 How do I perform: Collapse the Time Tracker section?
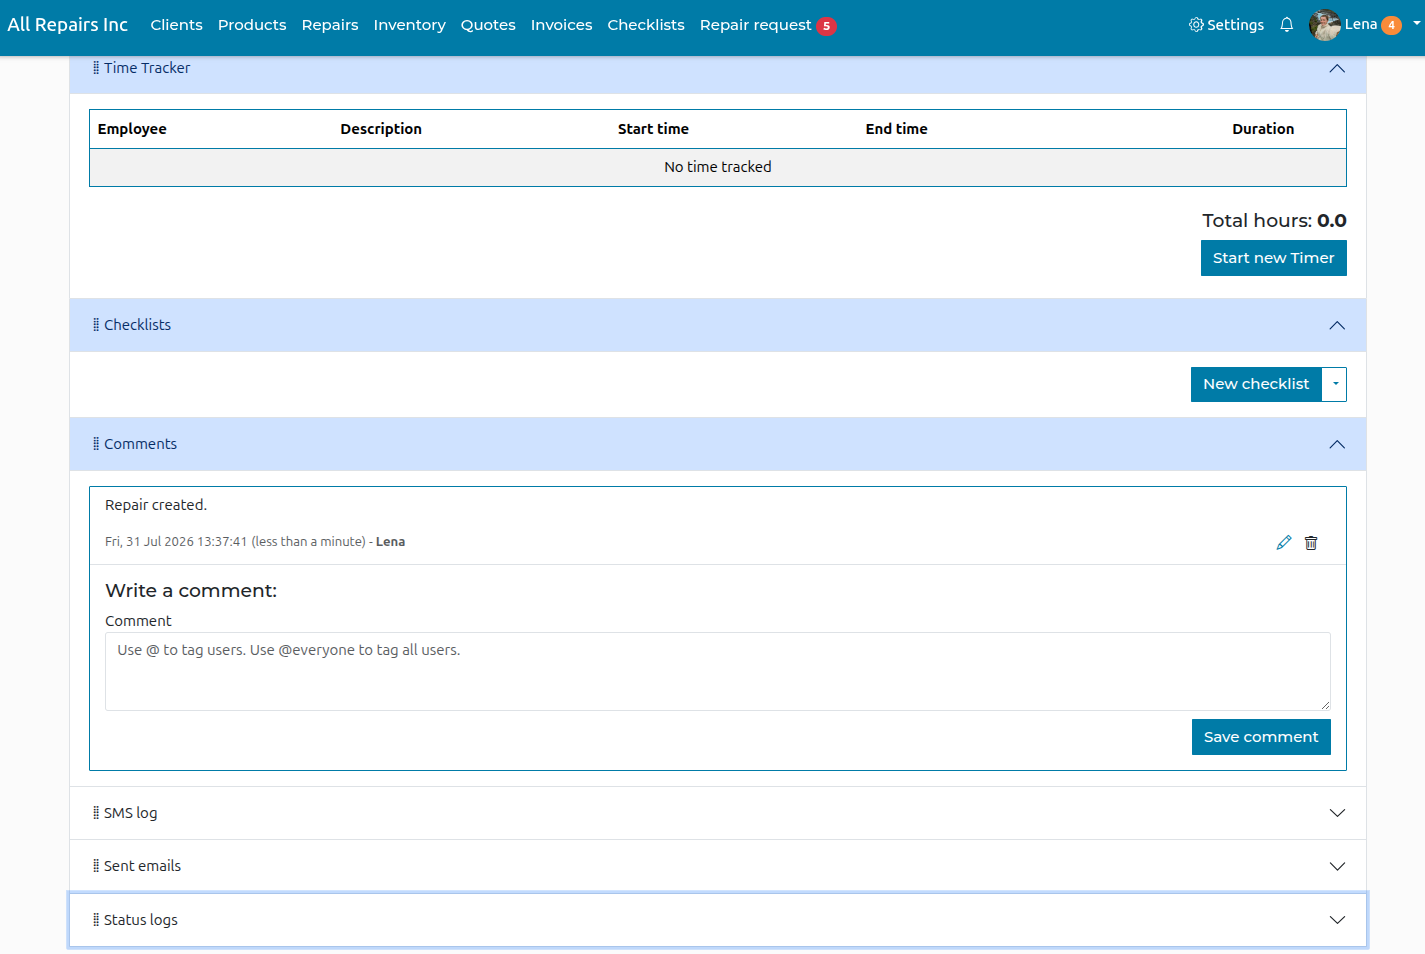point(1337,68)
